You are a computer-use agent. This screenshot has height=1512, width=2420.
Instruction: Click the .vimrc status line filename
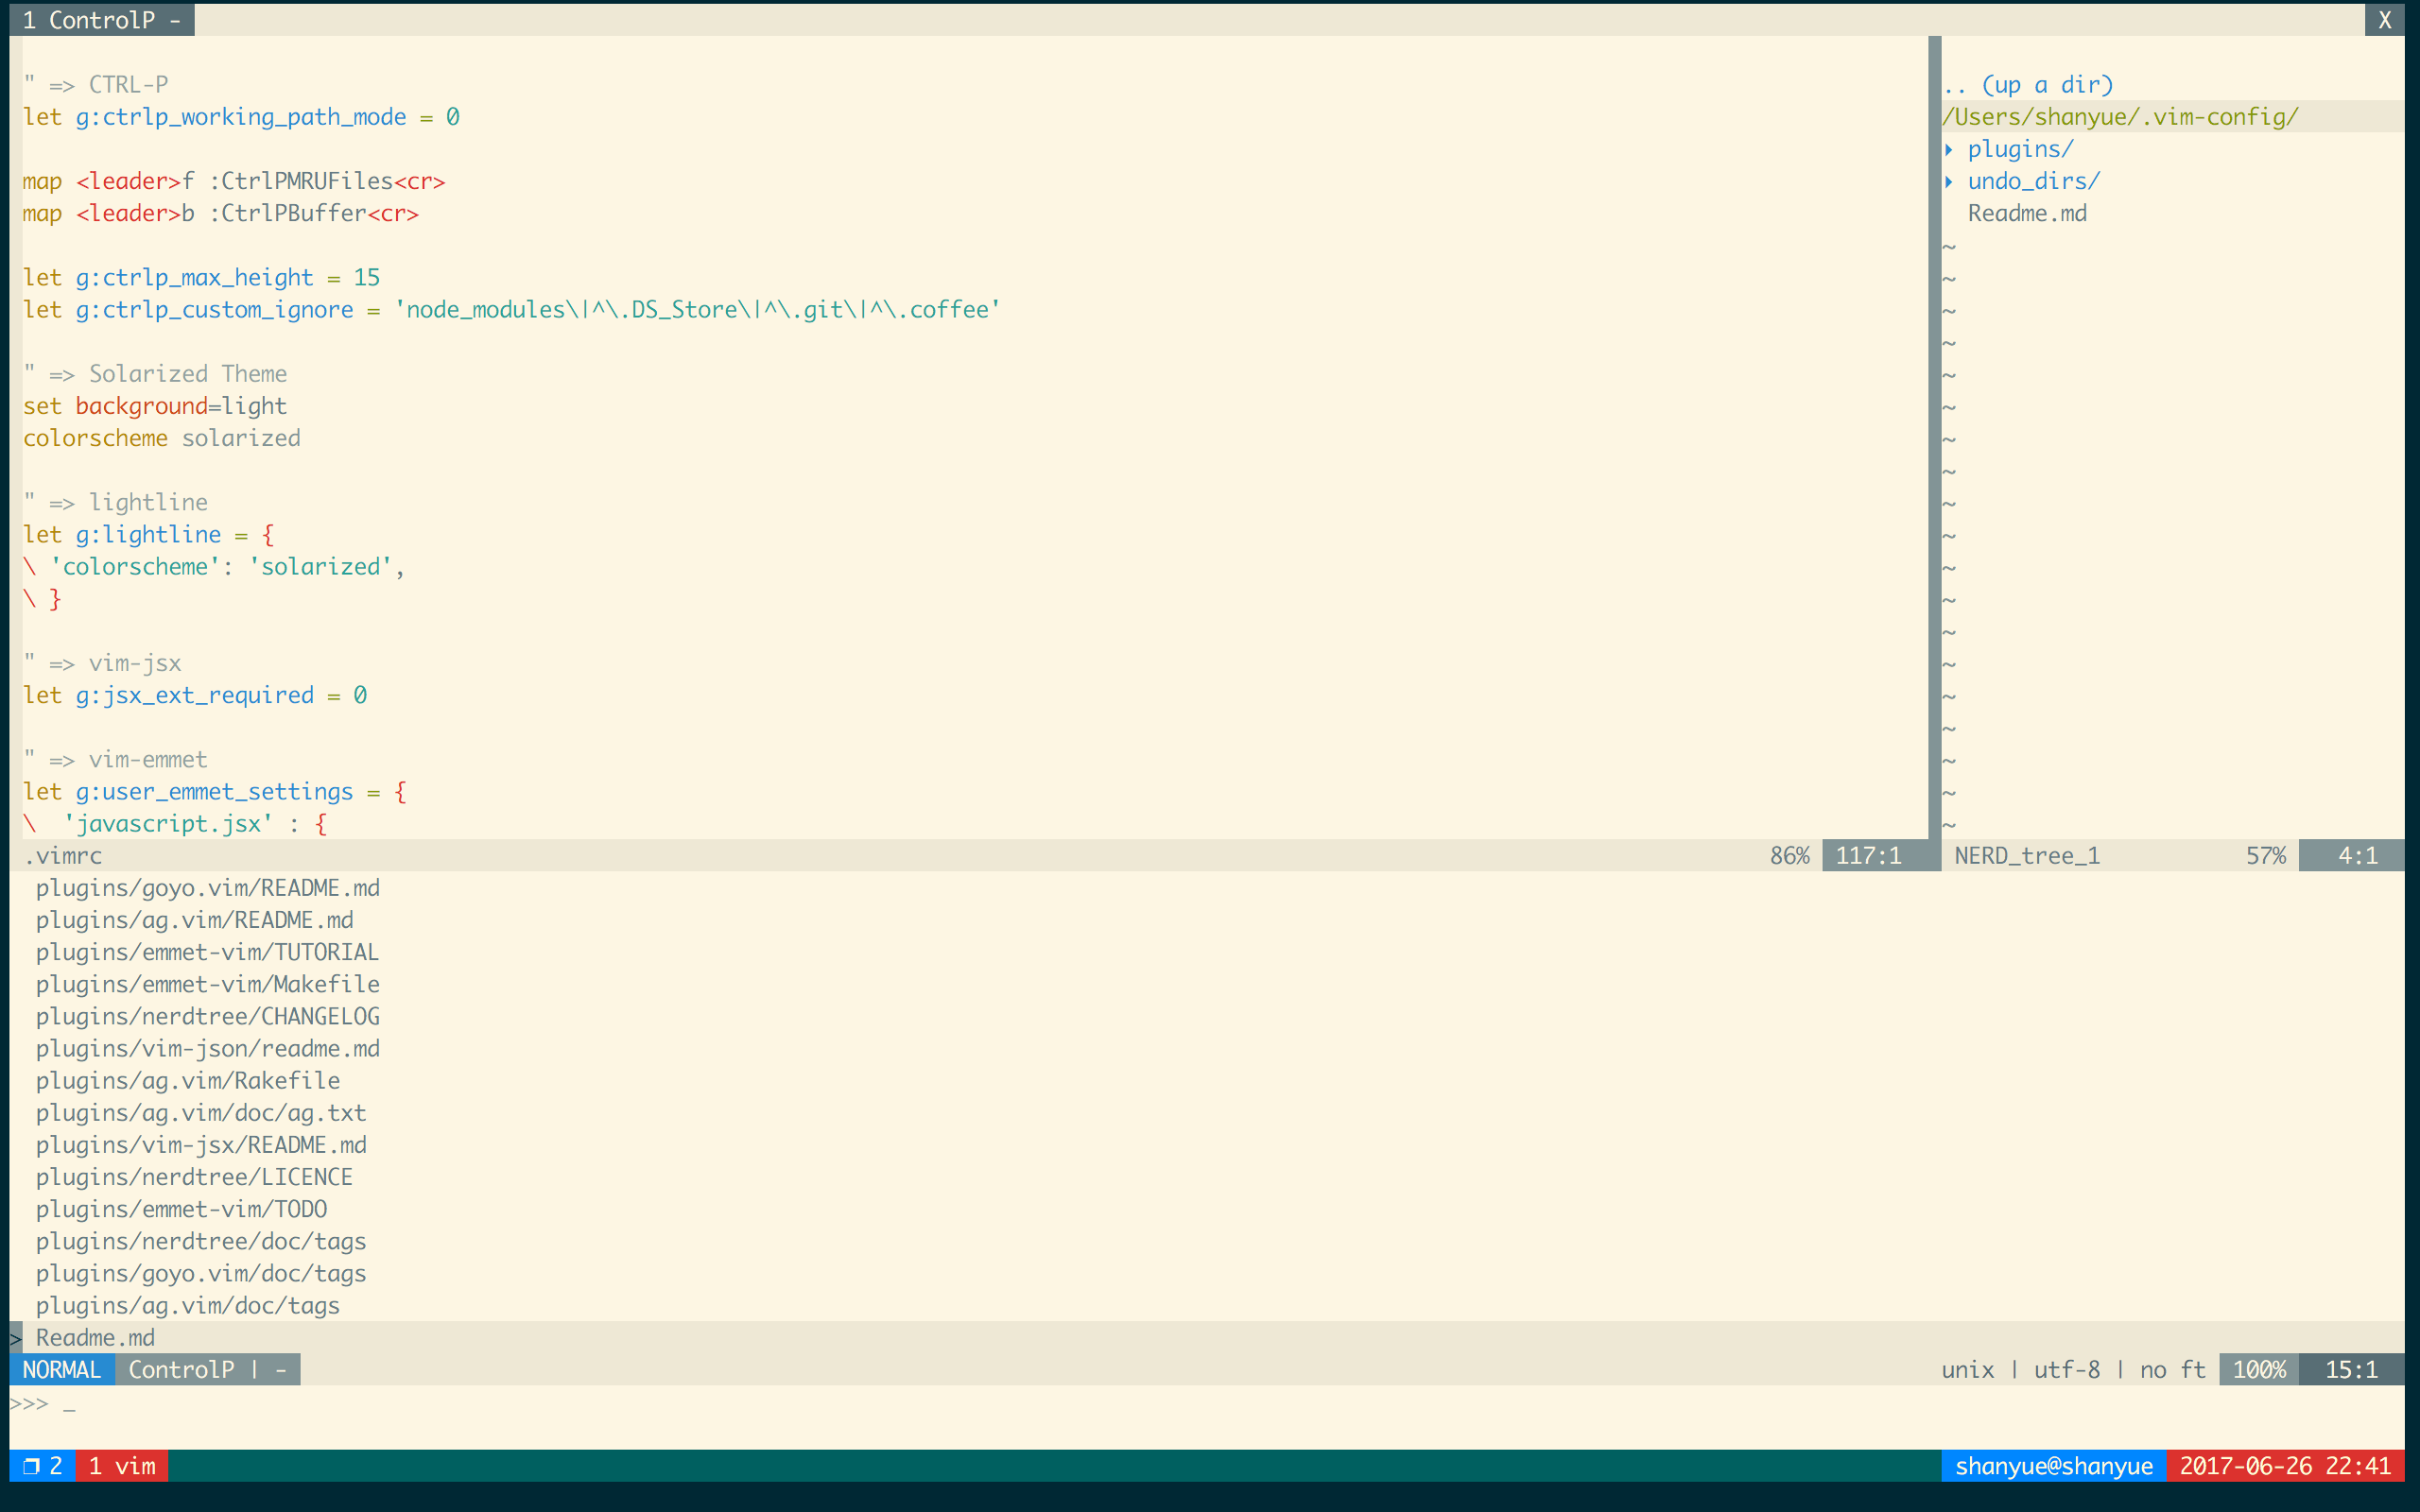(x=62, y=856)
